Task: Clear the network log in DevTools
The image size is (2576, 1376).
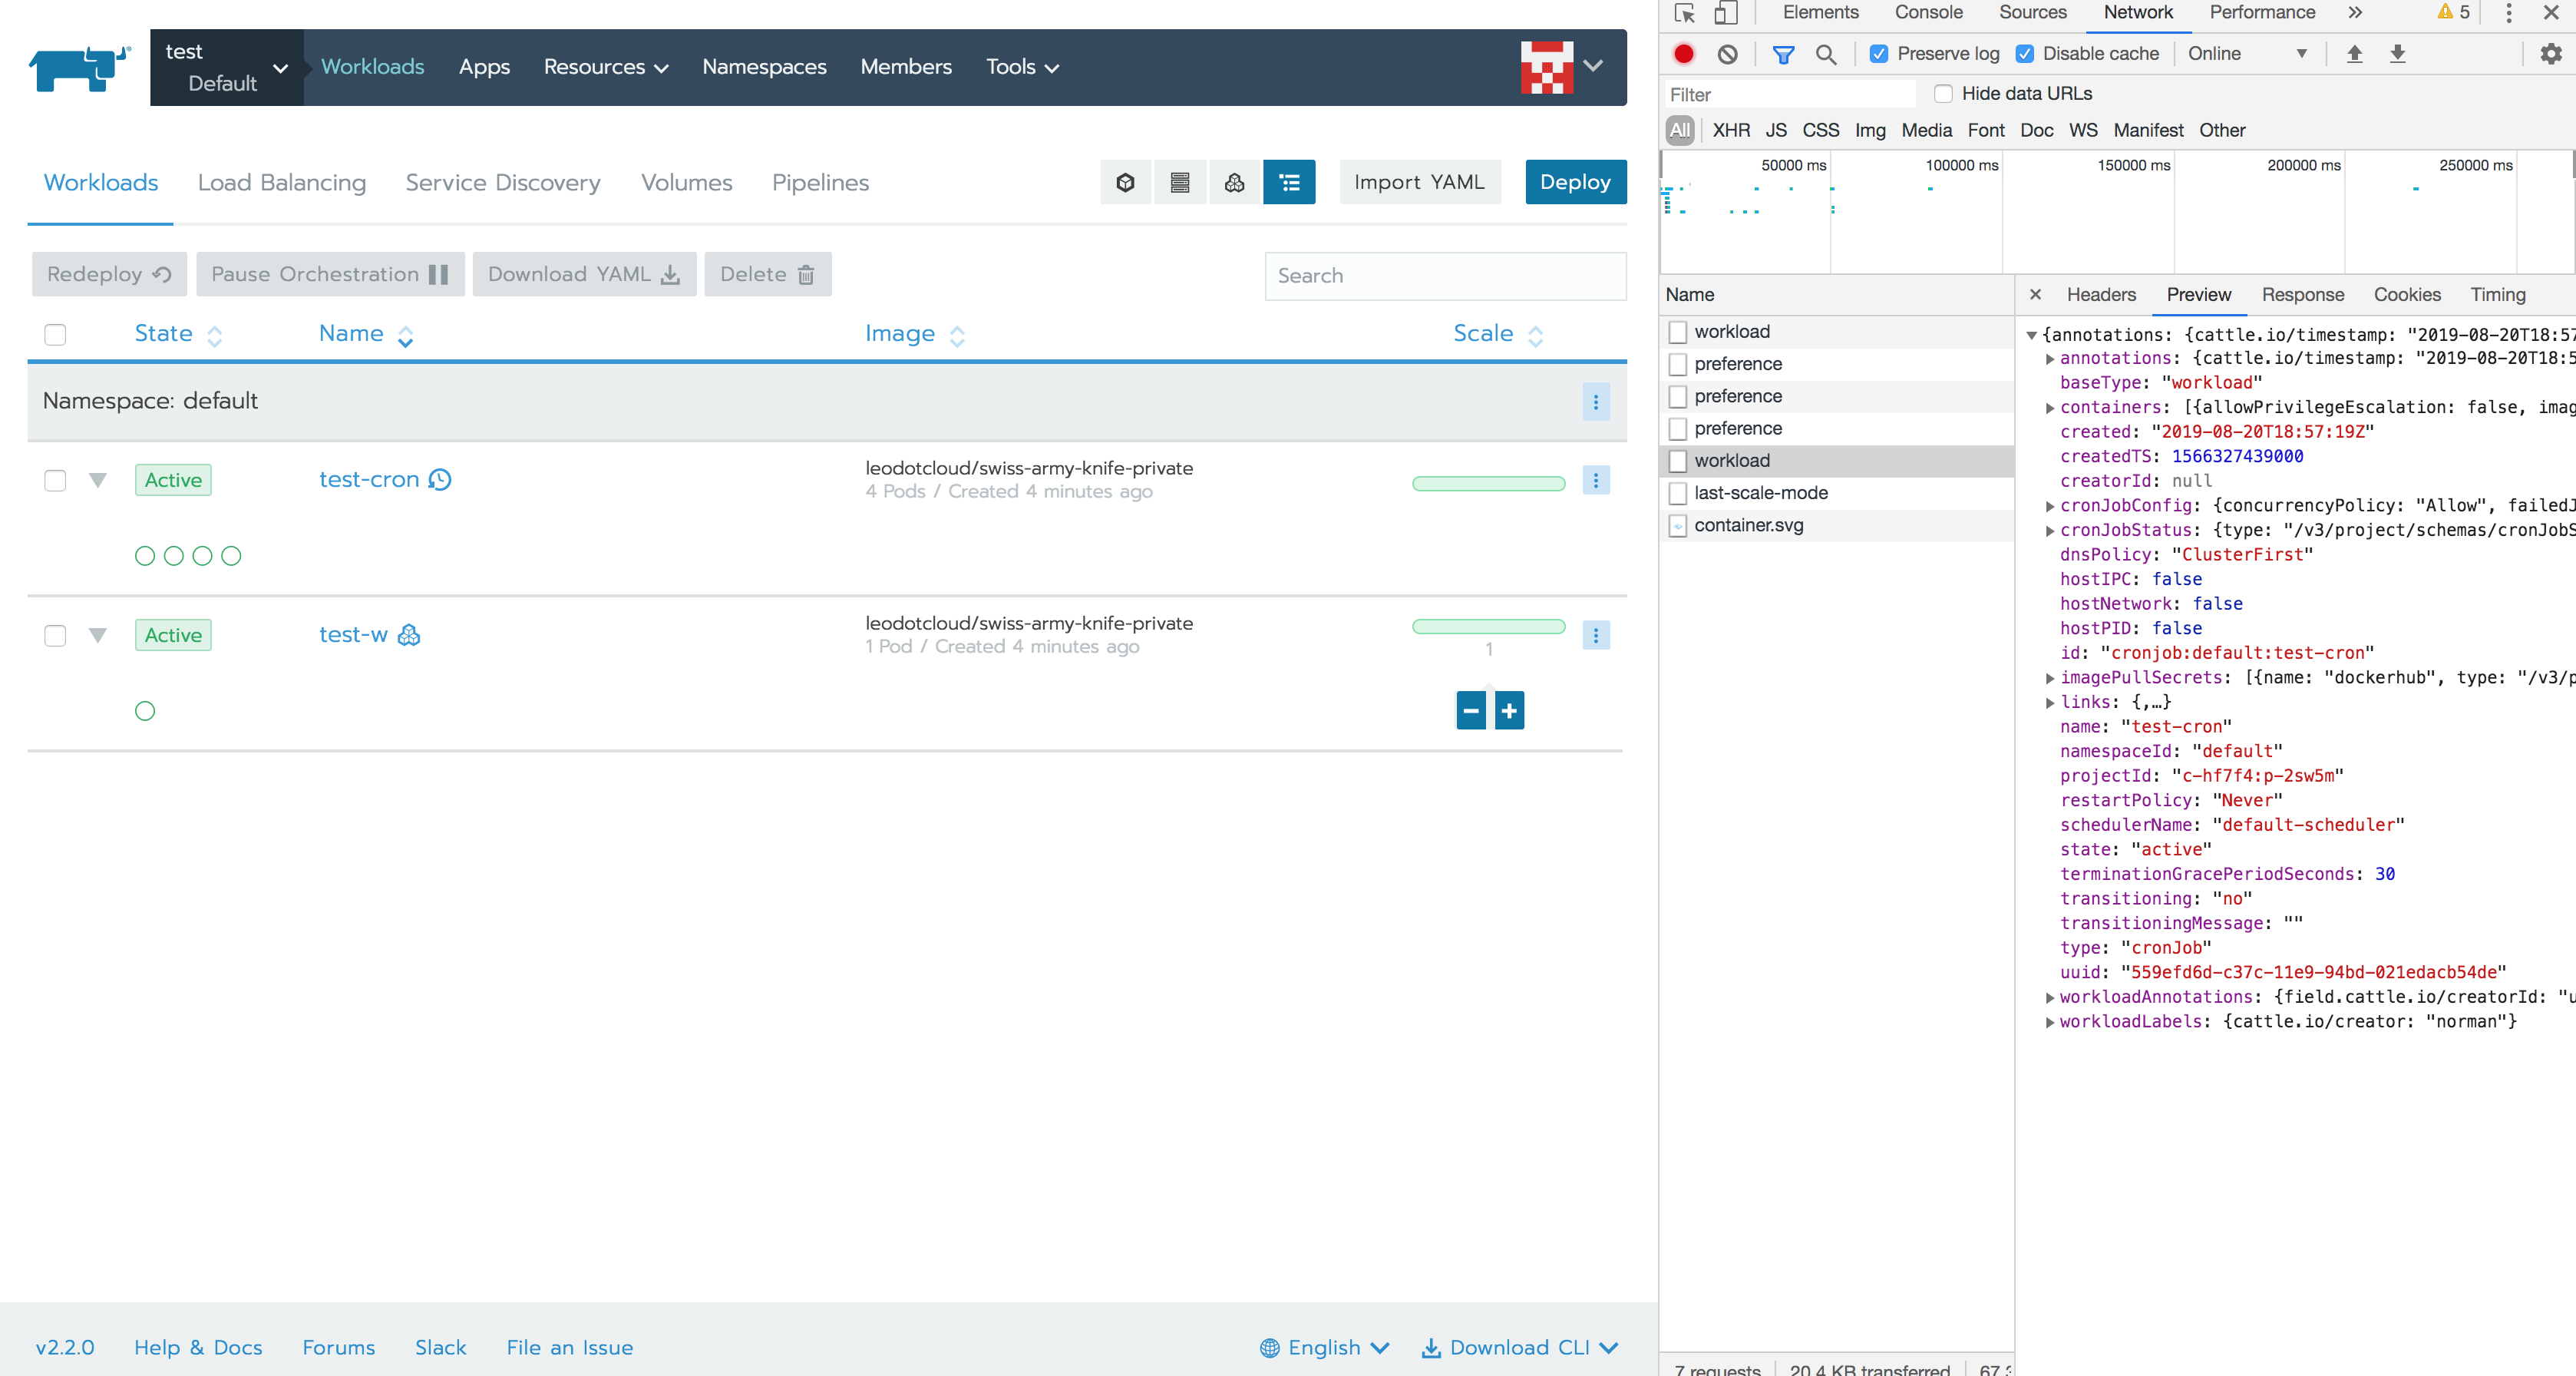Action: [1727, 54]
